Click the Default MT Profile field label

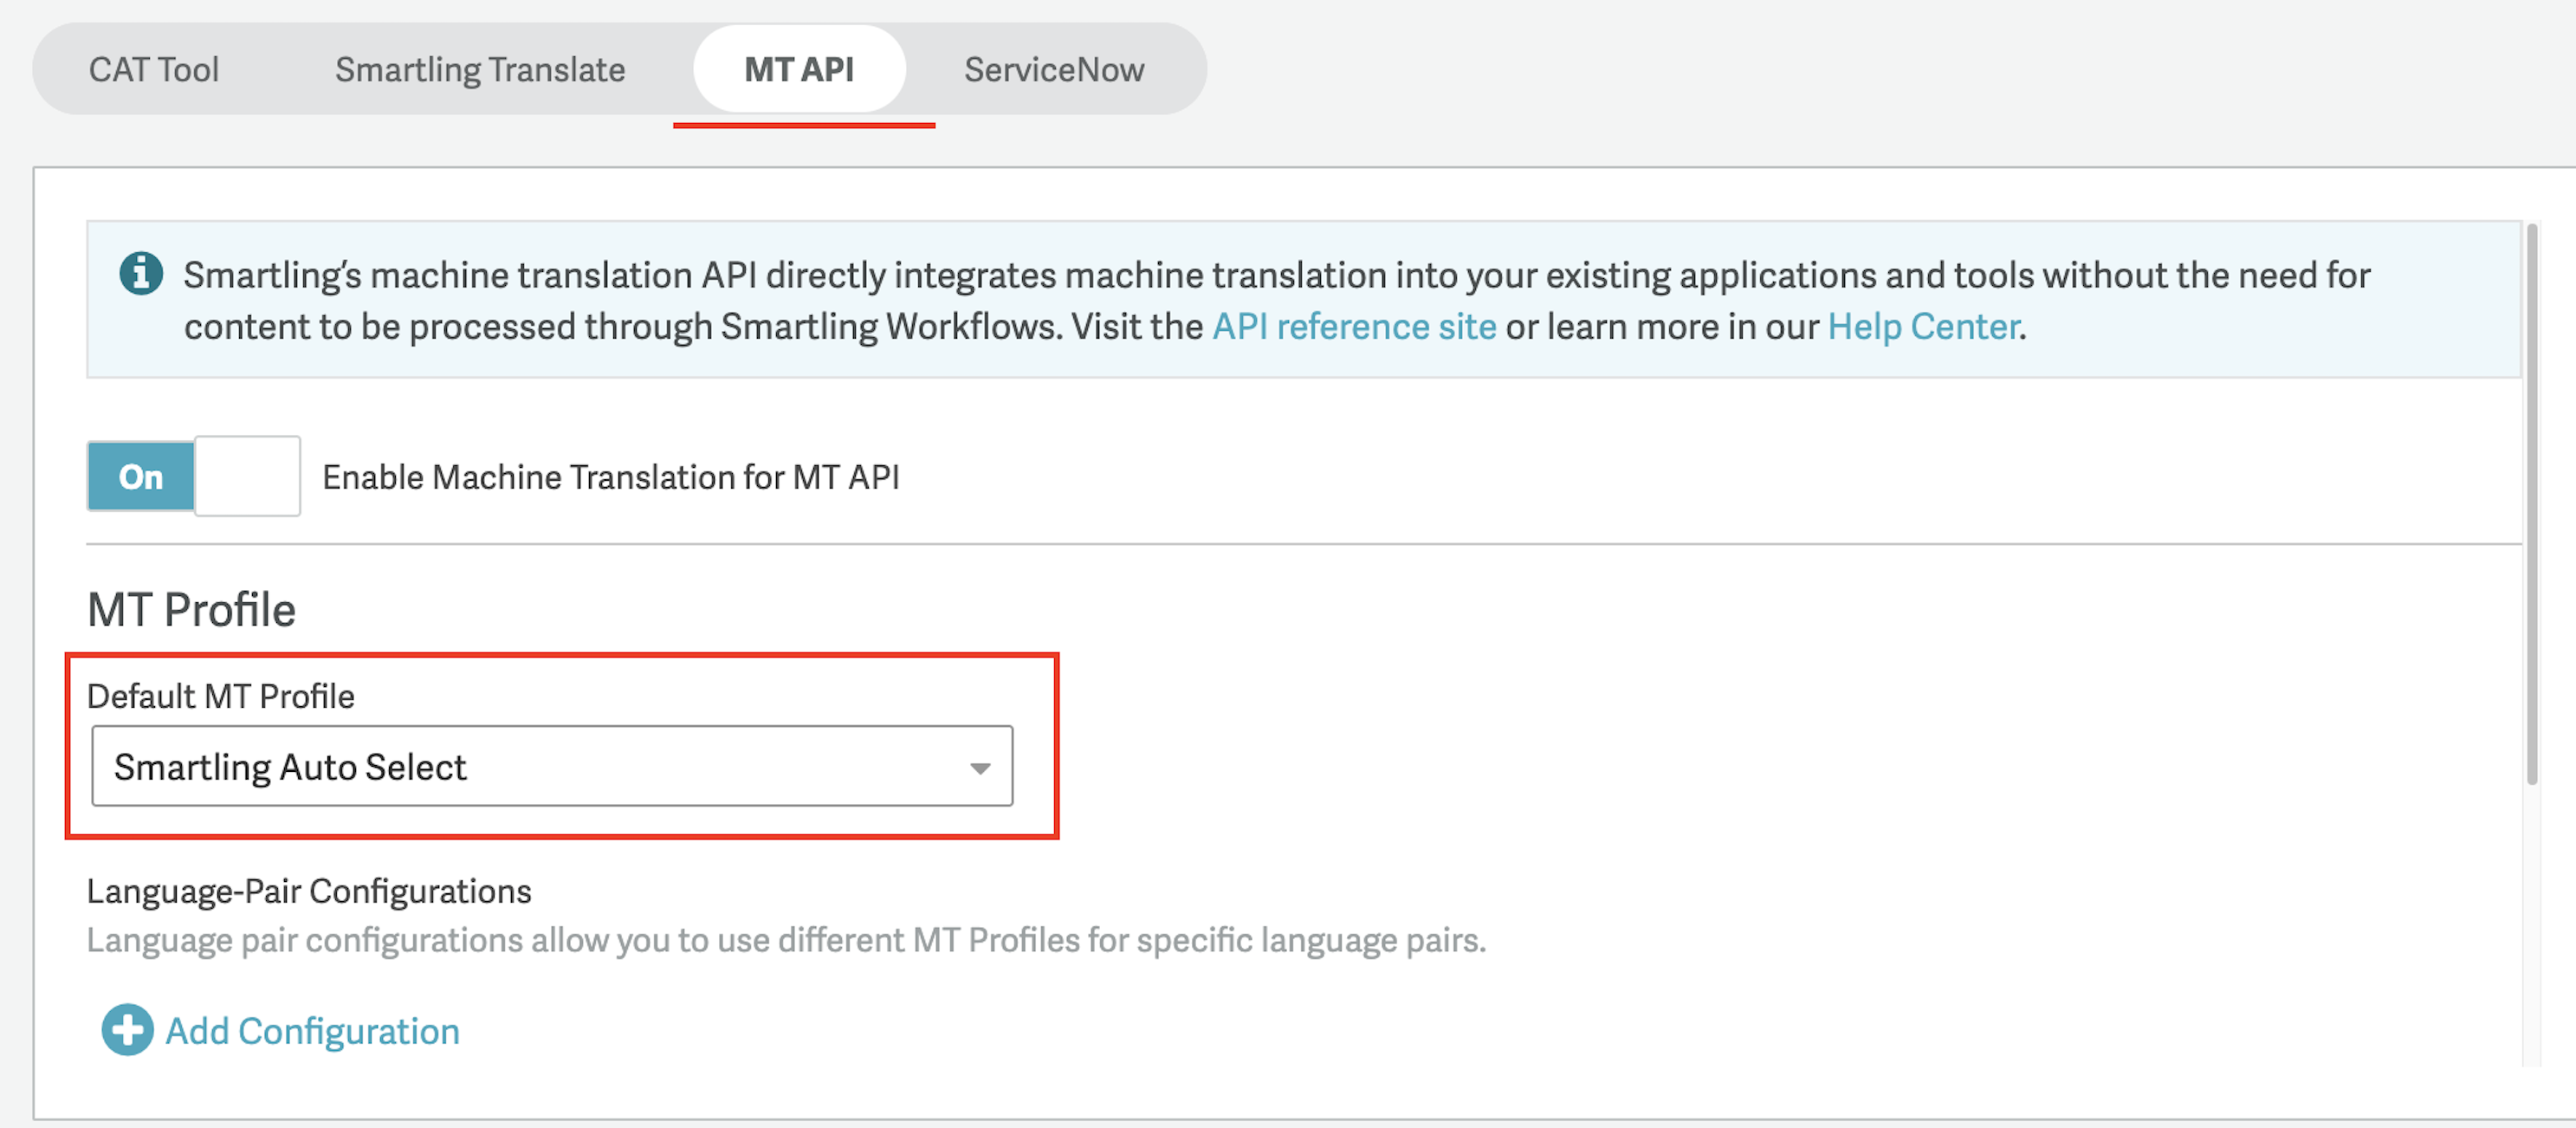(220, 696)
